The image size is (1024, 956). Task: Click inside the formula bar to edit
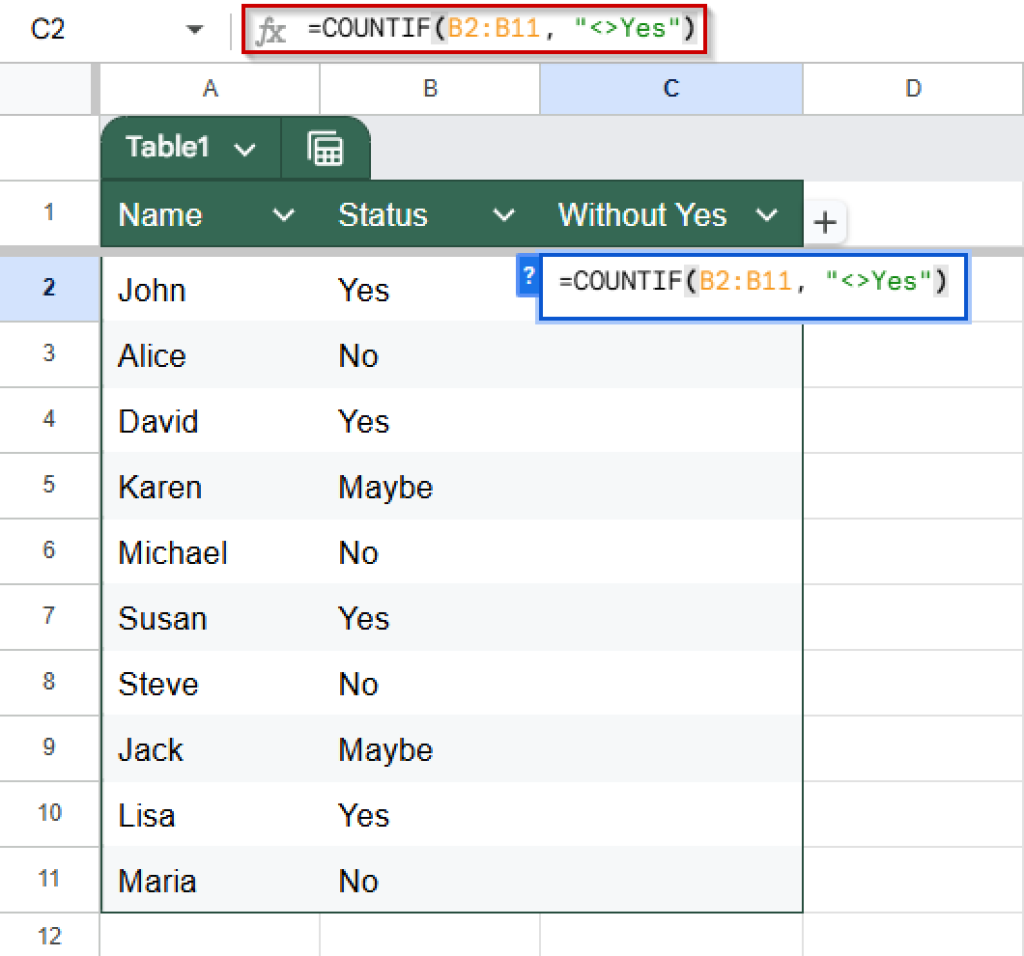pyautogui.click(x=500, y=28)
